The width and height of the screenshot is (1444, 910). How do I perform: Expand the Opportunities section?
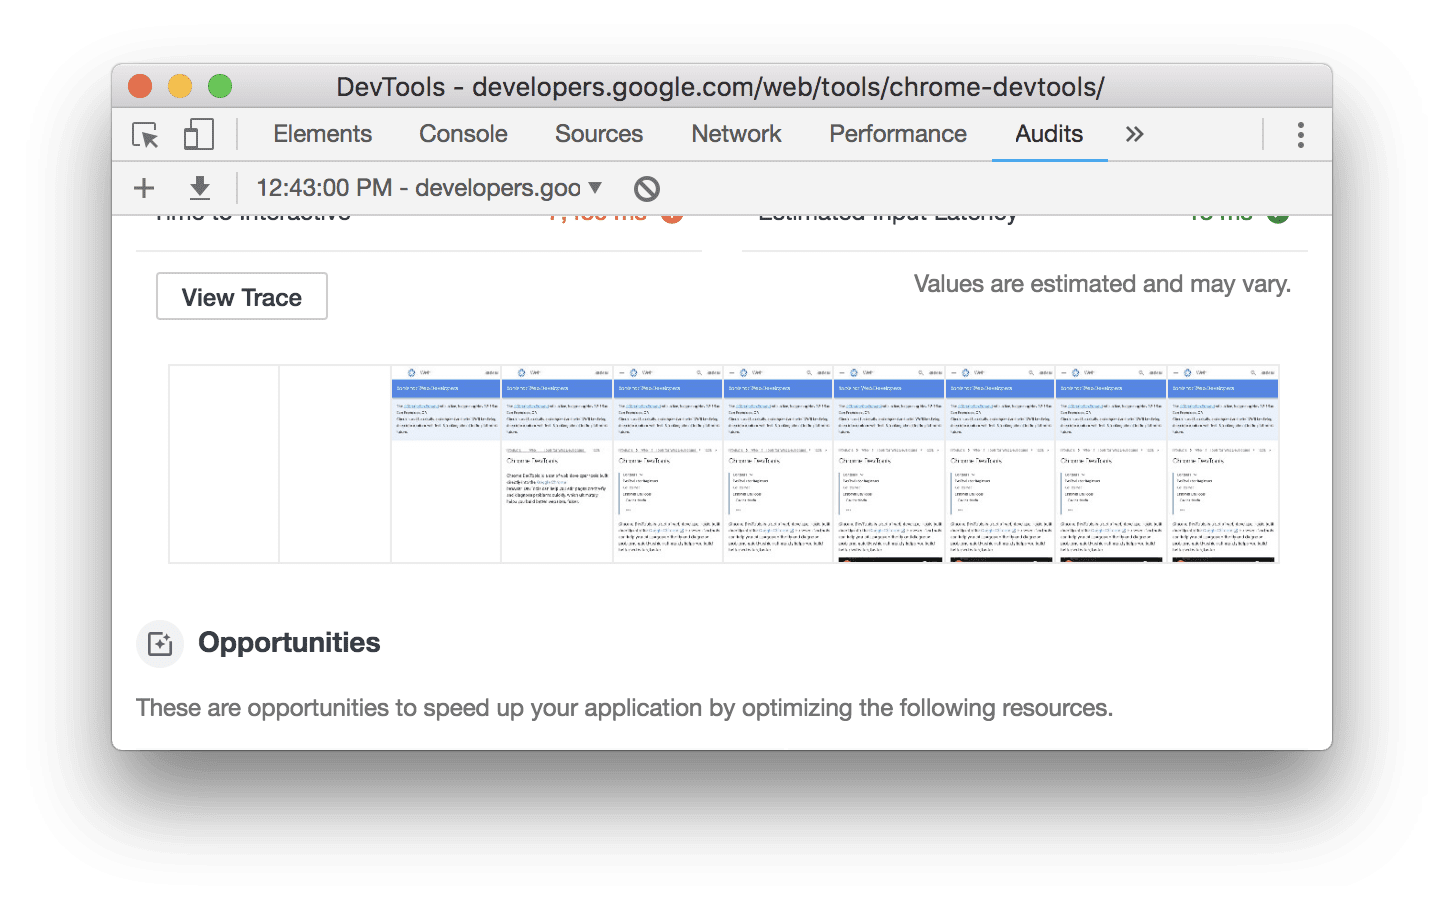289,643
